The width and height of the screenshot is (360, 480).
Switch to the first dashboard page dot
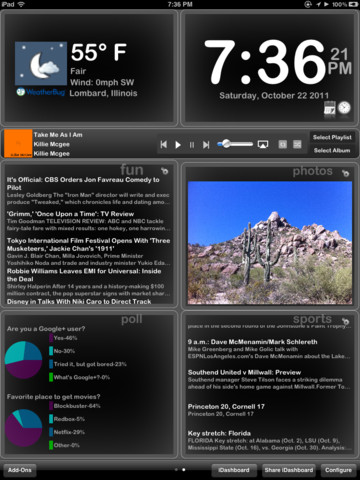tap(176, 470)
